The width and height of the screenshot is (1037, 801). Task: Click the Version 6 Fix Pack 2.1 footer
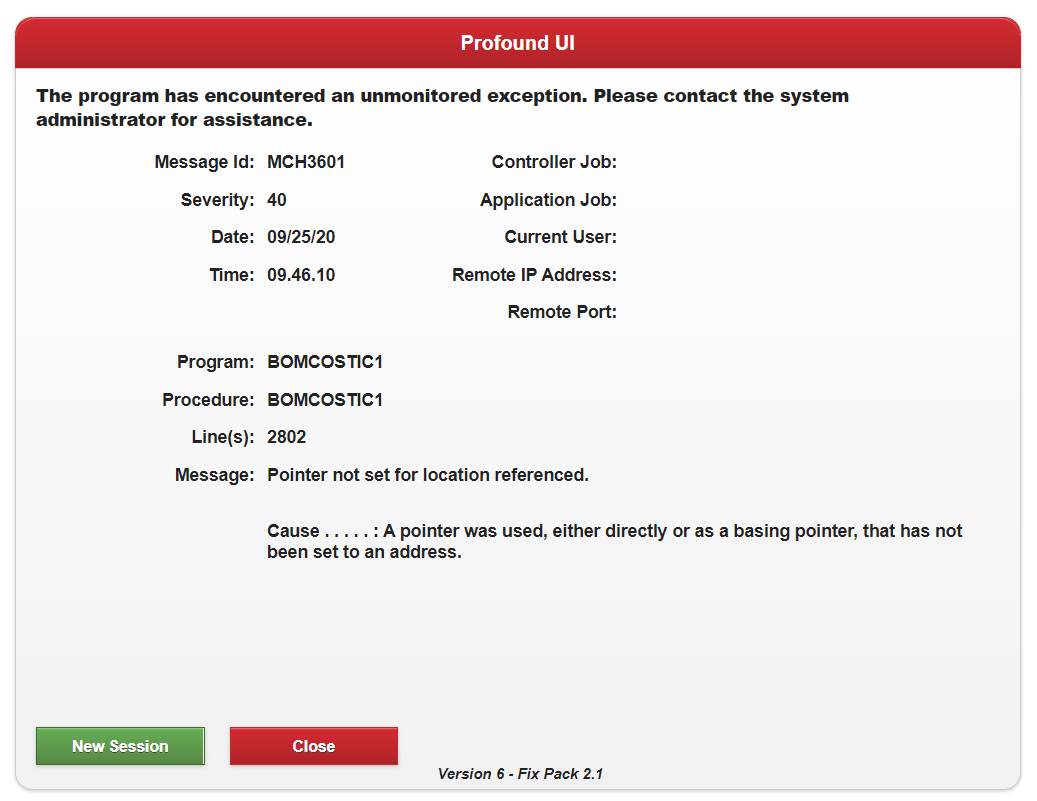[520, 774]
